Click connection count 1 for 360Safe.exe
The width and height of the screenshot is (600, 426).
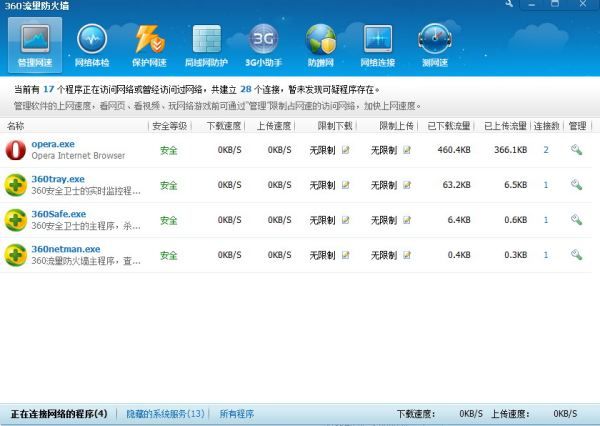546,220
